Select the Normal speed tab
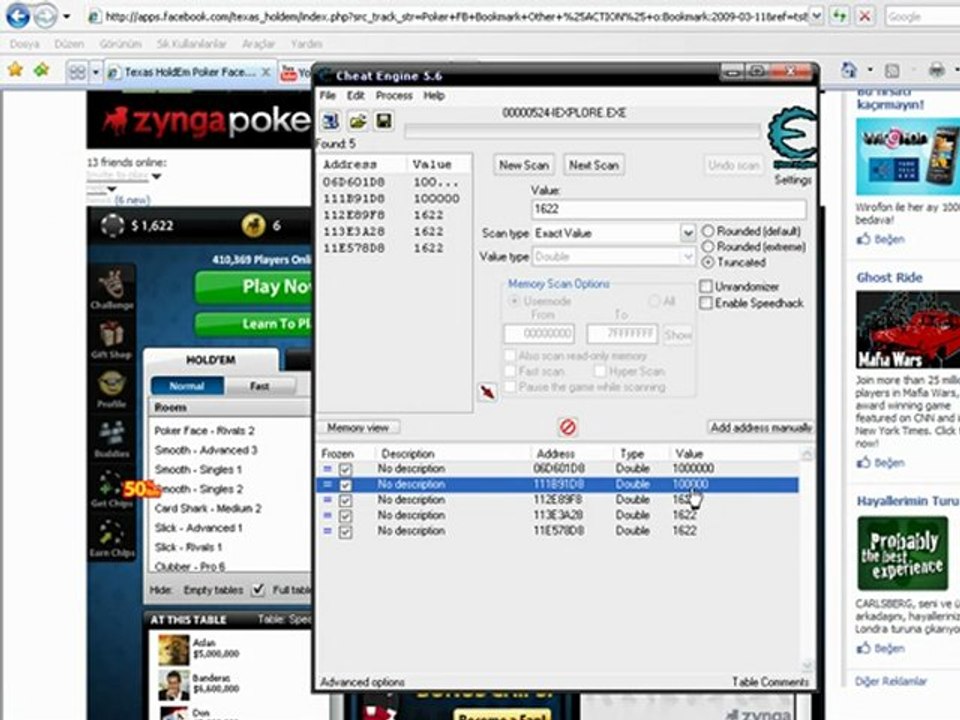The height and width of the screenshot is (720, 960). (187, 386)
